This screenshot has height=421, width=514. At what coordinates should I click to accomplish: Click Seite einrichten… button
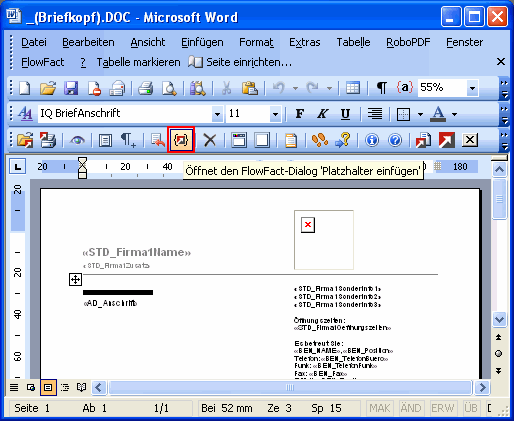click(x=240, y=62)
